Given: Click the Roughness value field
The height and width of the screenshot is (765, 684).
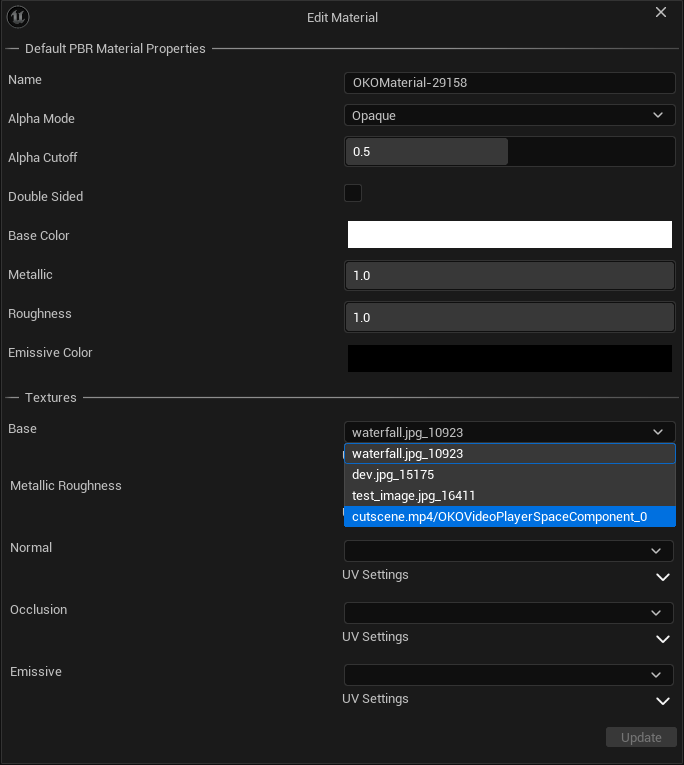Looking at the screenshot, I should pos(509,318).
